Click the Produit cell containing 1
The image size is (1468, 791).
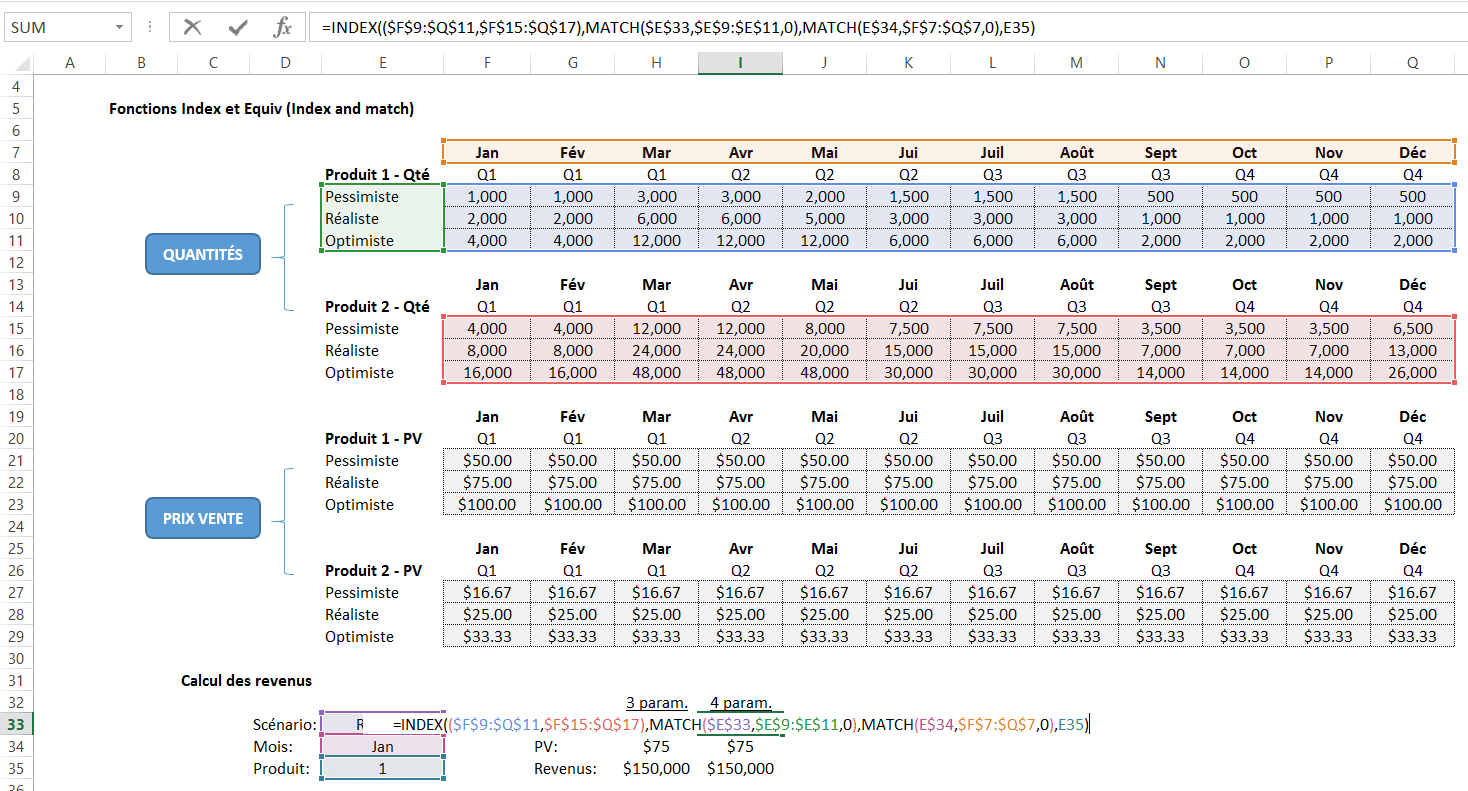pos(382,768)
